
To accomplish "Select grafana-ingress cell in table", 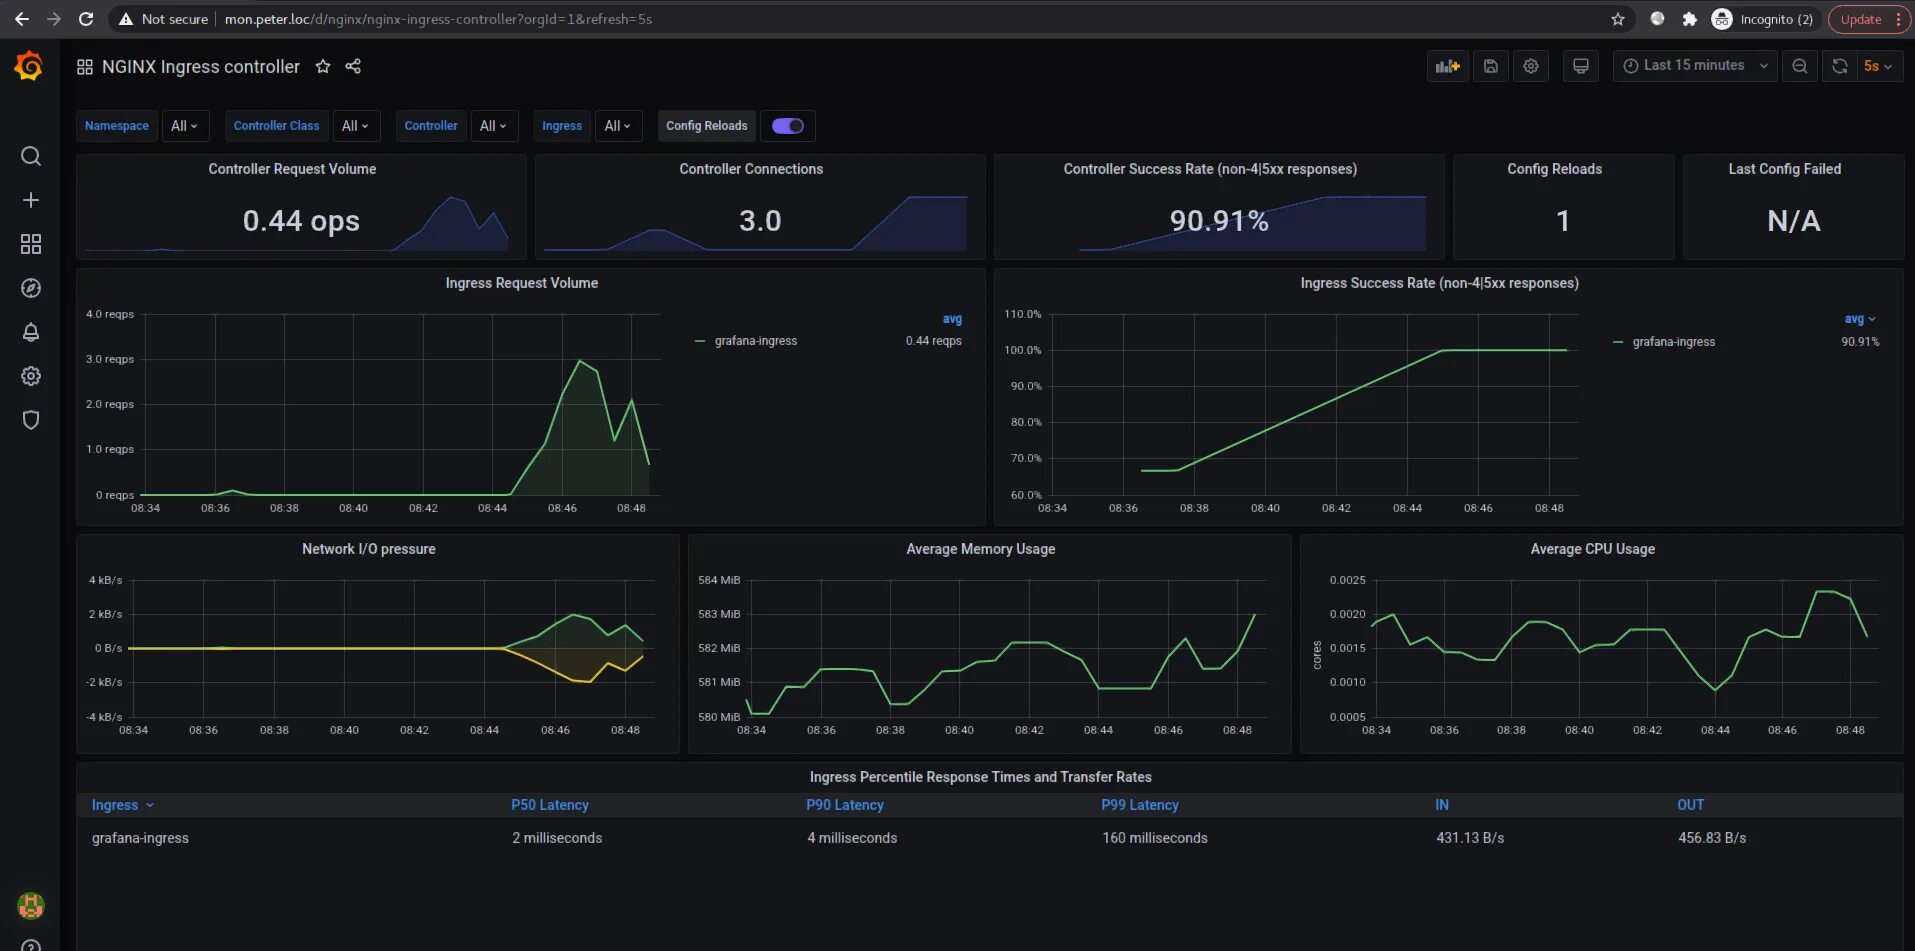I will tap(140, 838).
